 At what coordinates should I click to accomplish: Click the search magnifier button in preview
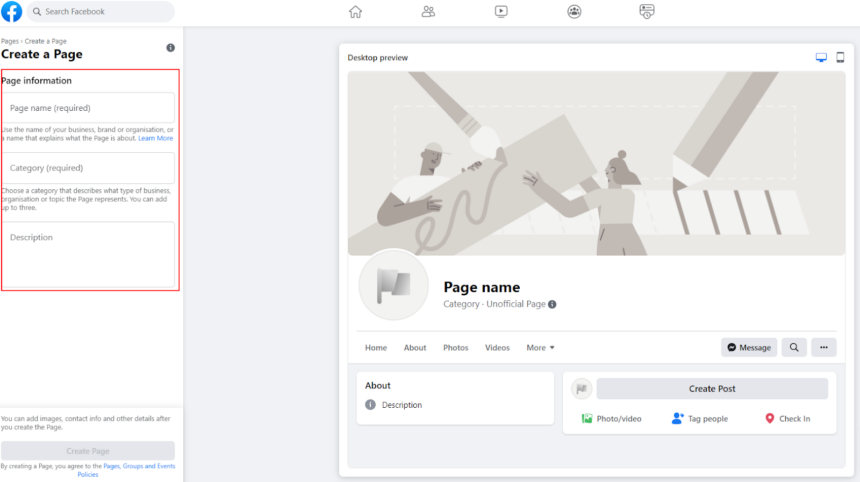click(794, 347)
